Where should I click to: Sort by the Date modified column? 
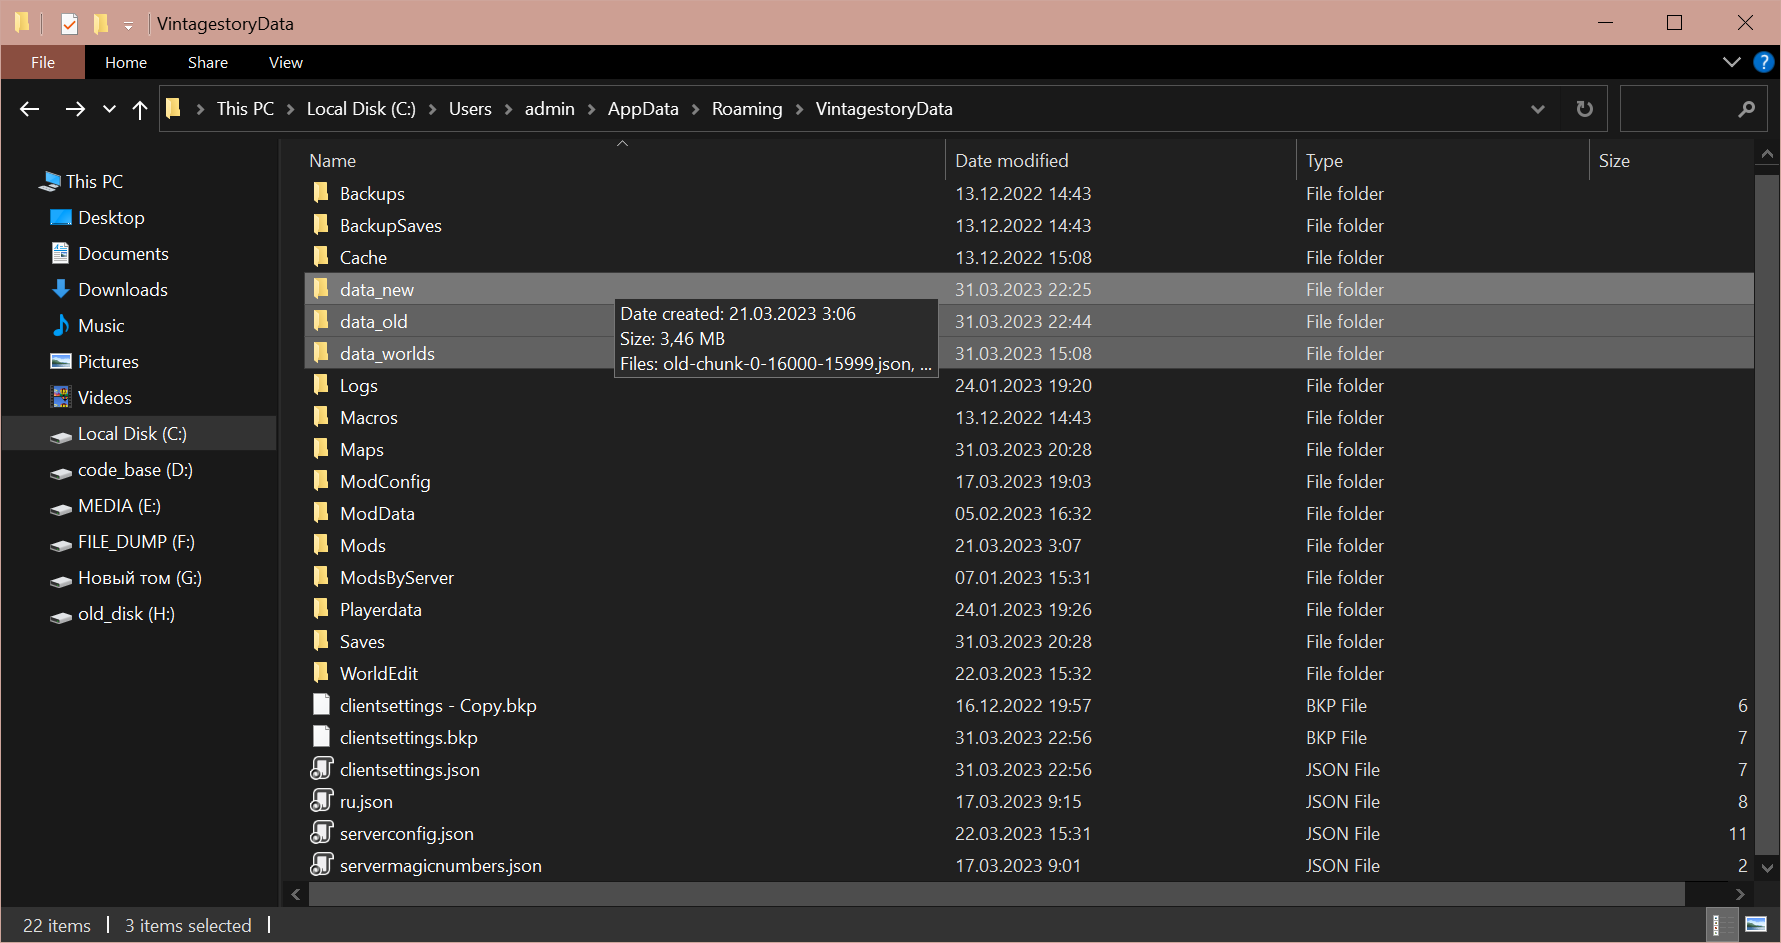pos(1011,160)
